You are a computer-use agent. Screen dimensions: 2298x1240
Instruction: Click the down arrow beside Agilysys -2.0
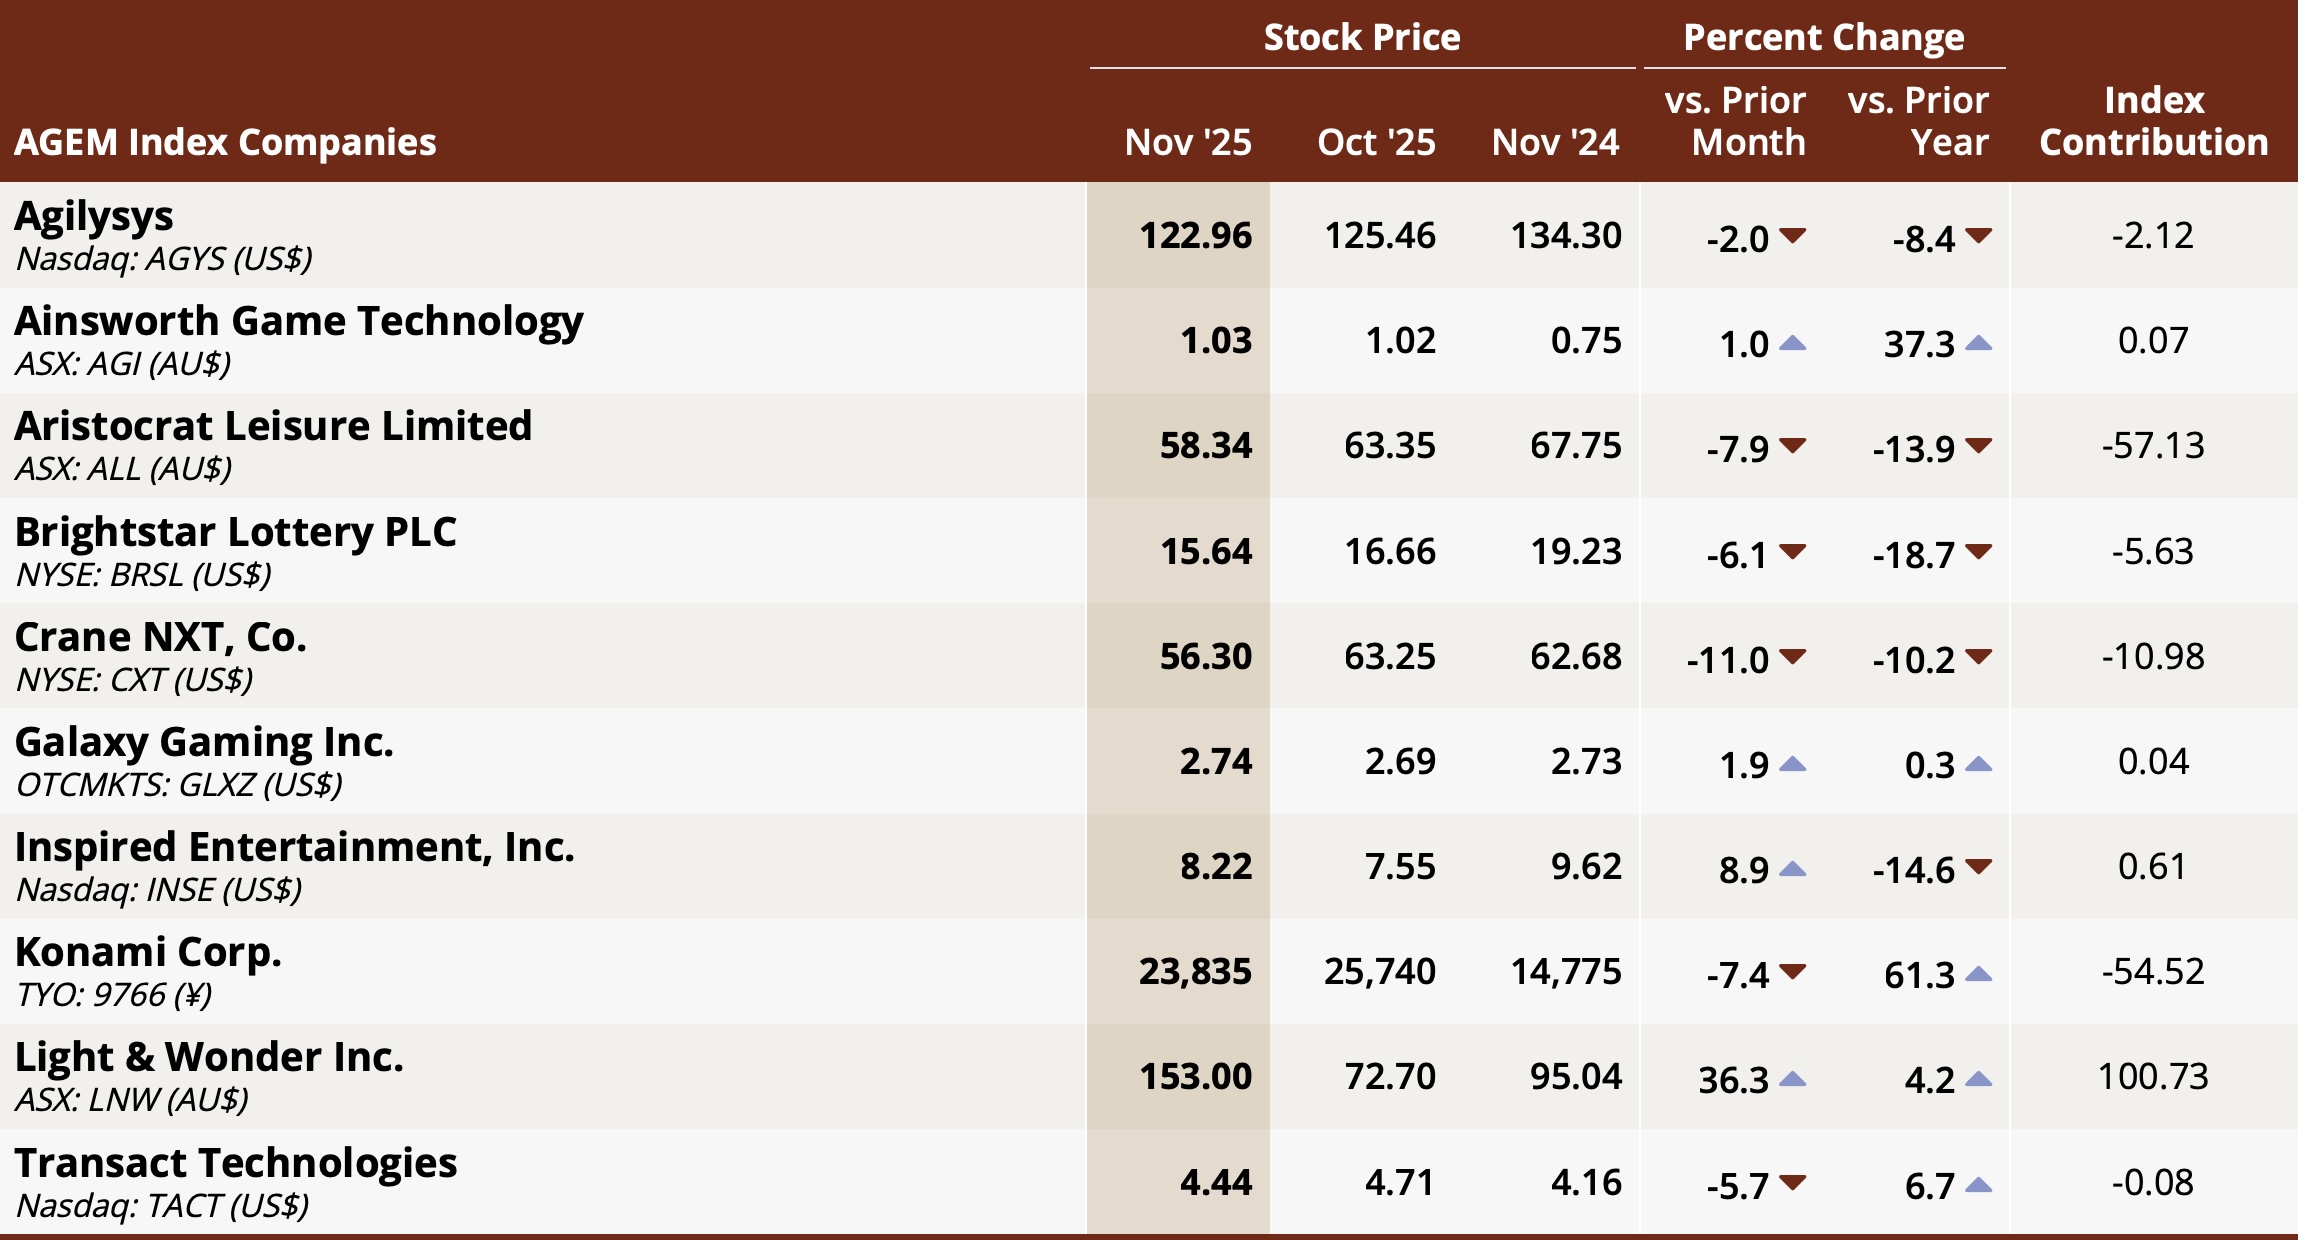coord(1793,236)
